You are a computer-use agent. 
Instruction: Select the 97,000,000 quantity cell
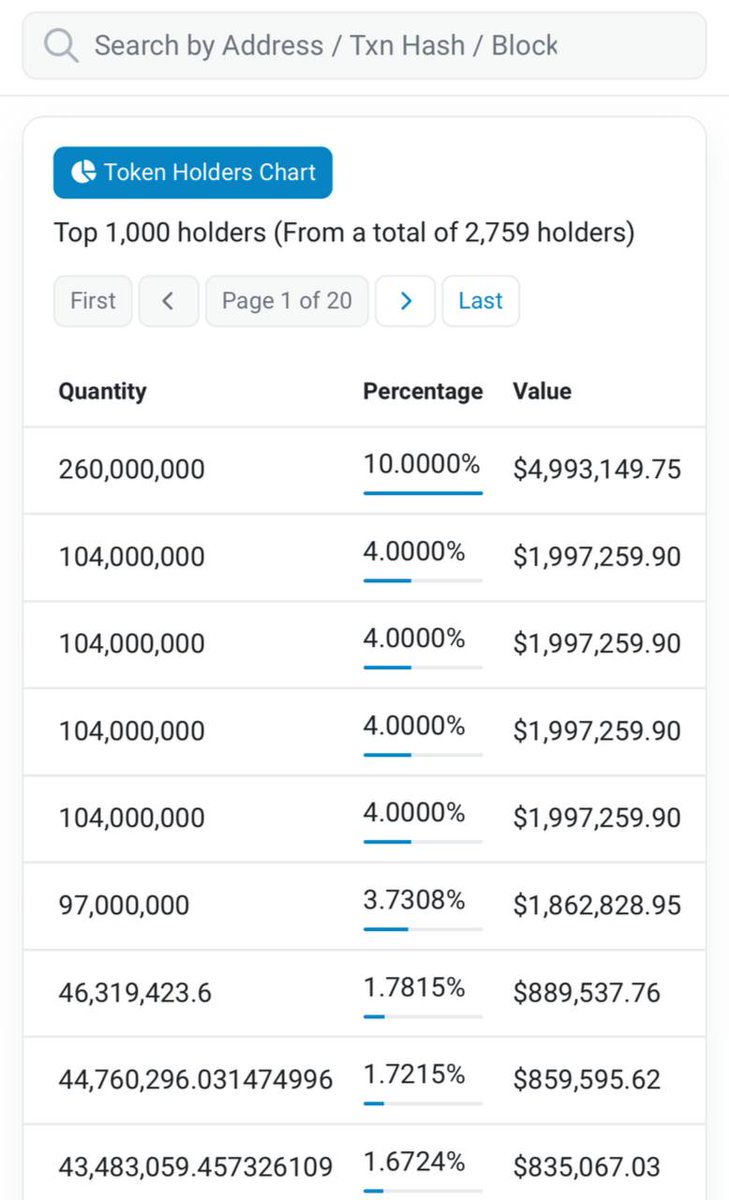[124, 906]
